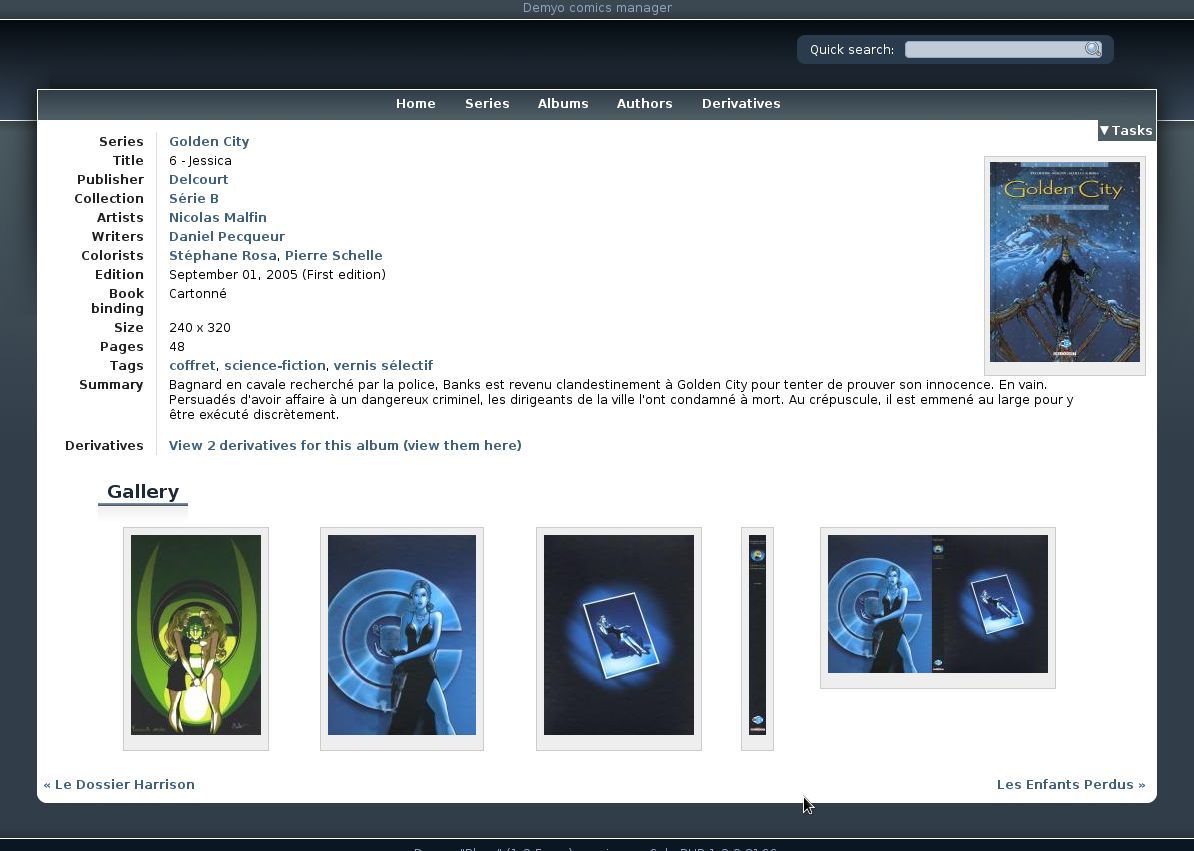Go to the Home menu item

tap(416, 104)
